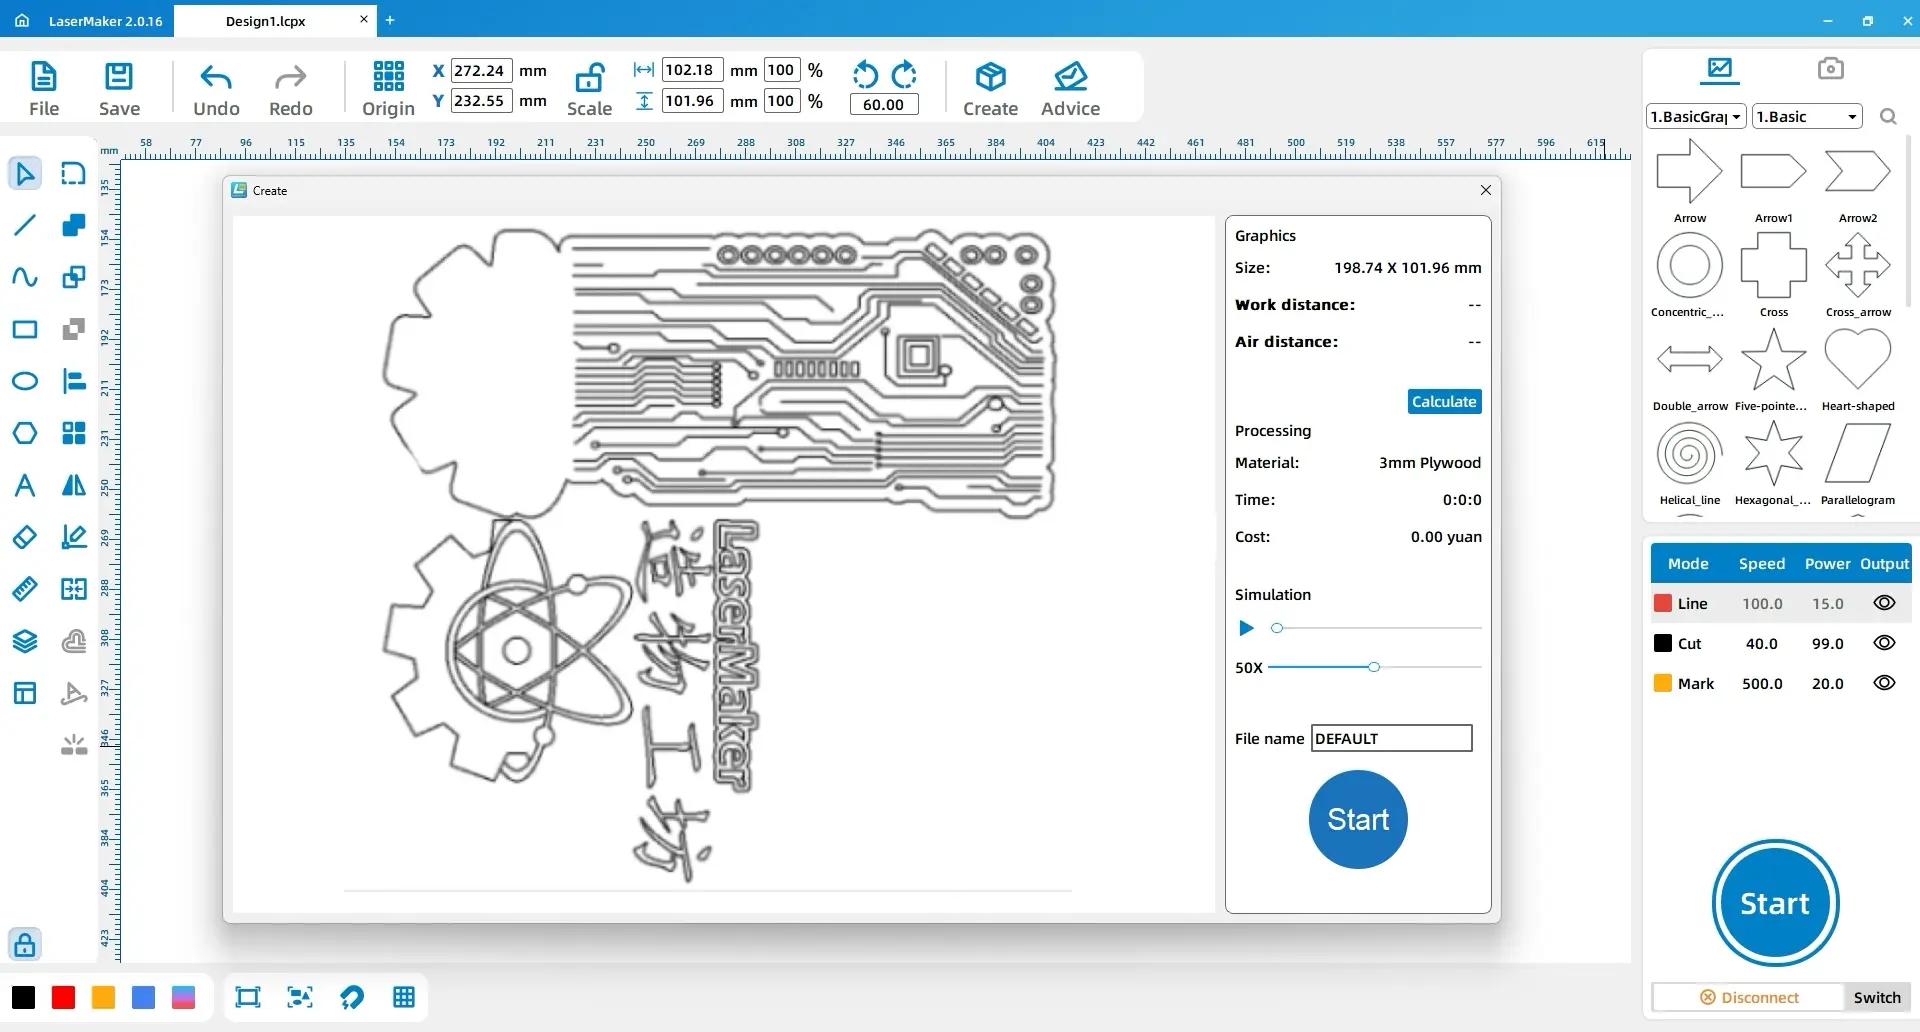Viewport: 1920px width, 1032px height.
Task: Toggle the Scale lock icon
Action: 589,77
